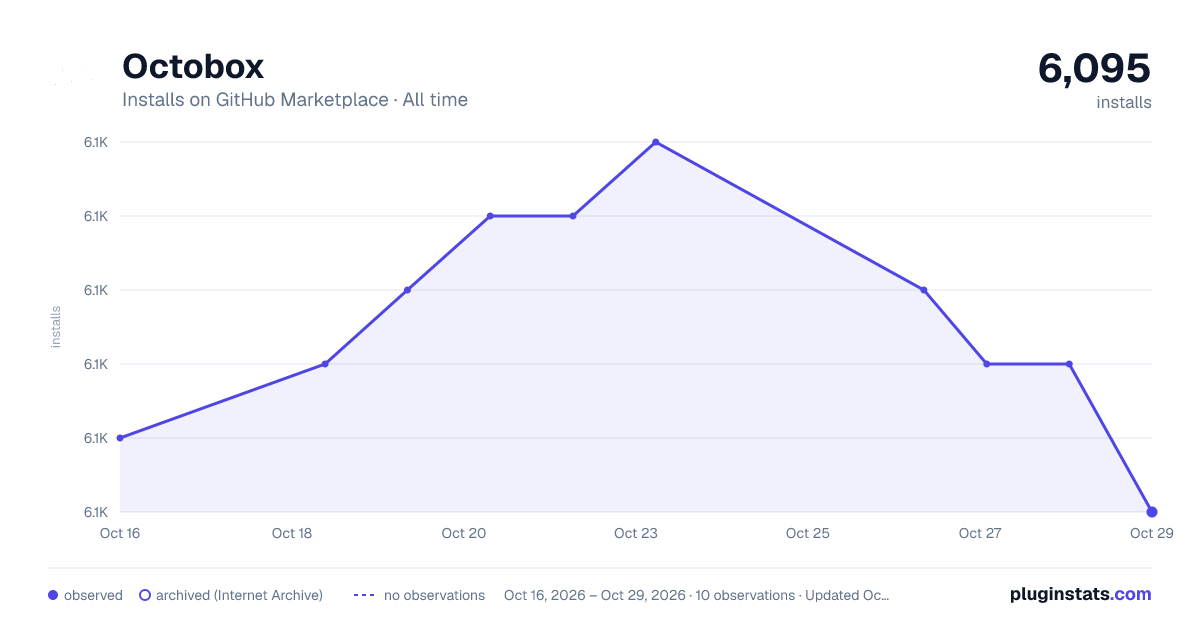
Task: Click the 'archived (Internet Archive)' legend label
Action: (x=239, y=595)
